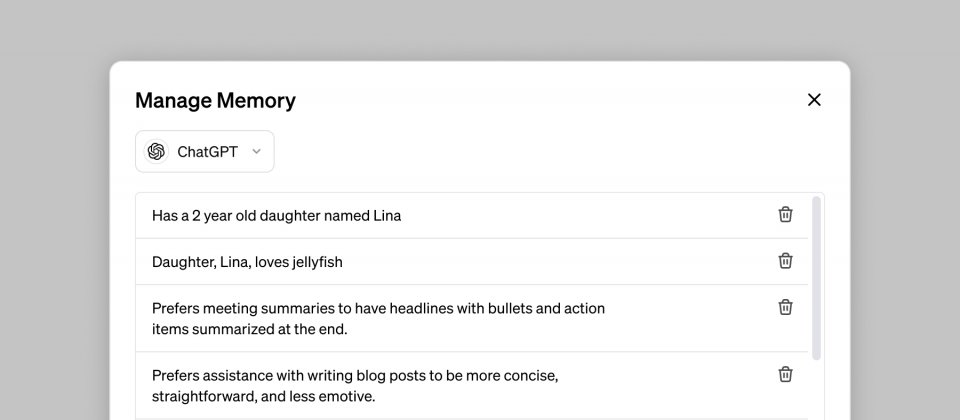Click "straightforward, and less emotive." line

264,397
